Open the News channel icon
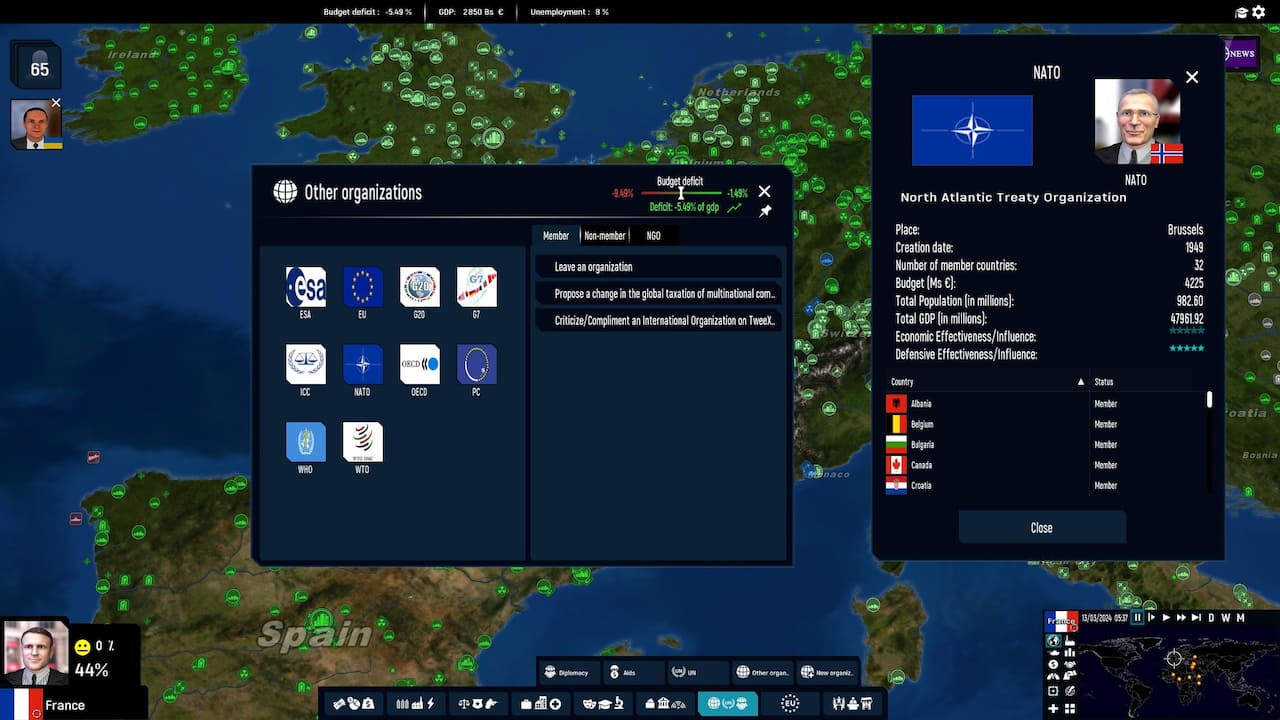Viewport: 1280px width, 720px height. coord(1241,53)
